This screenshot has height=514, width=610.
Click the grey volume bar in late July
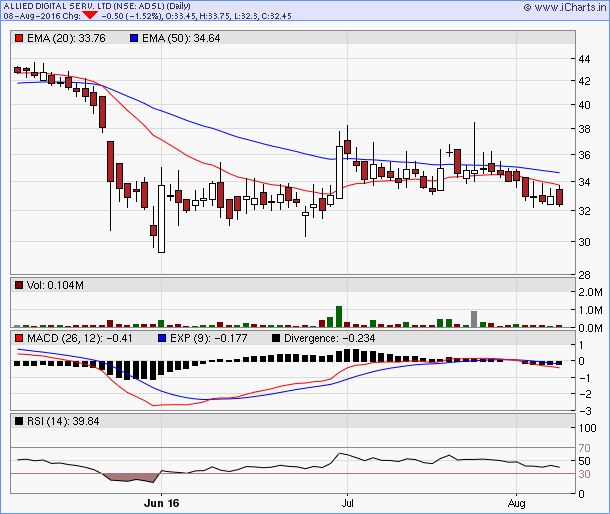[474, 319]
